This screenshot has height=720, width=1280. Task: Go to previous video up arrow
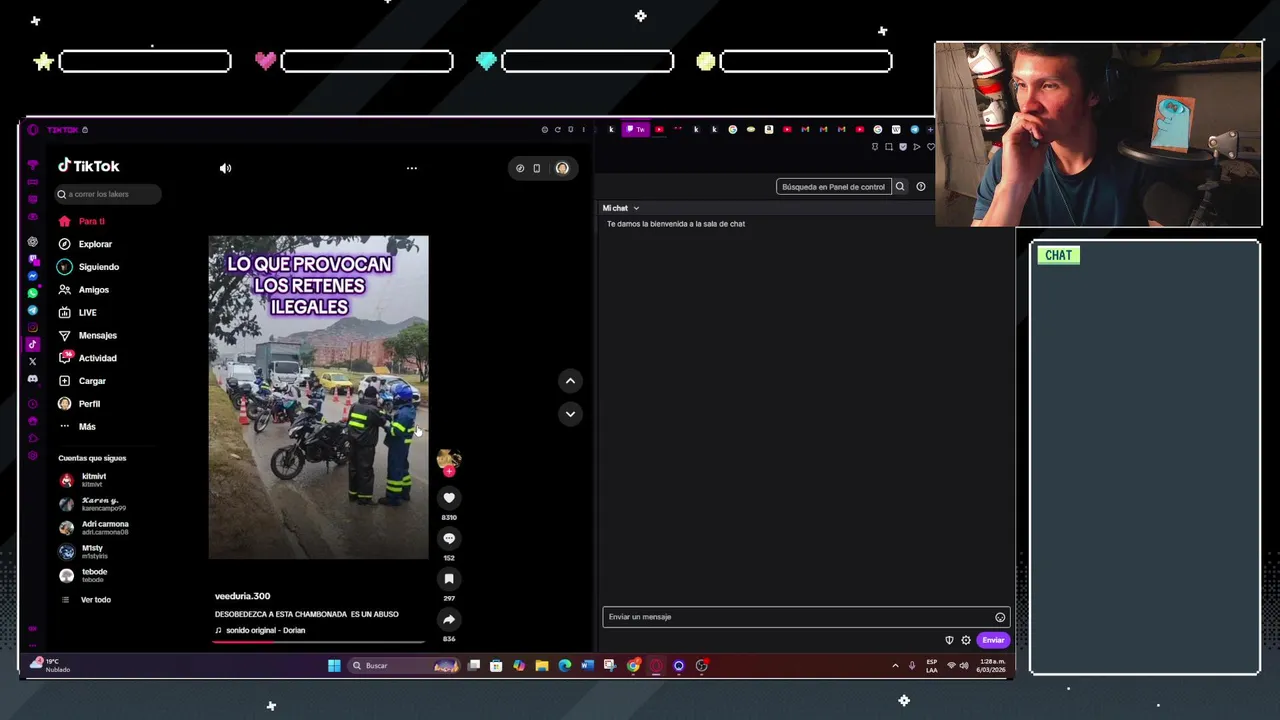(570, 380)
